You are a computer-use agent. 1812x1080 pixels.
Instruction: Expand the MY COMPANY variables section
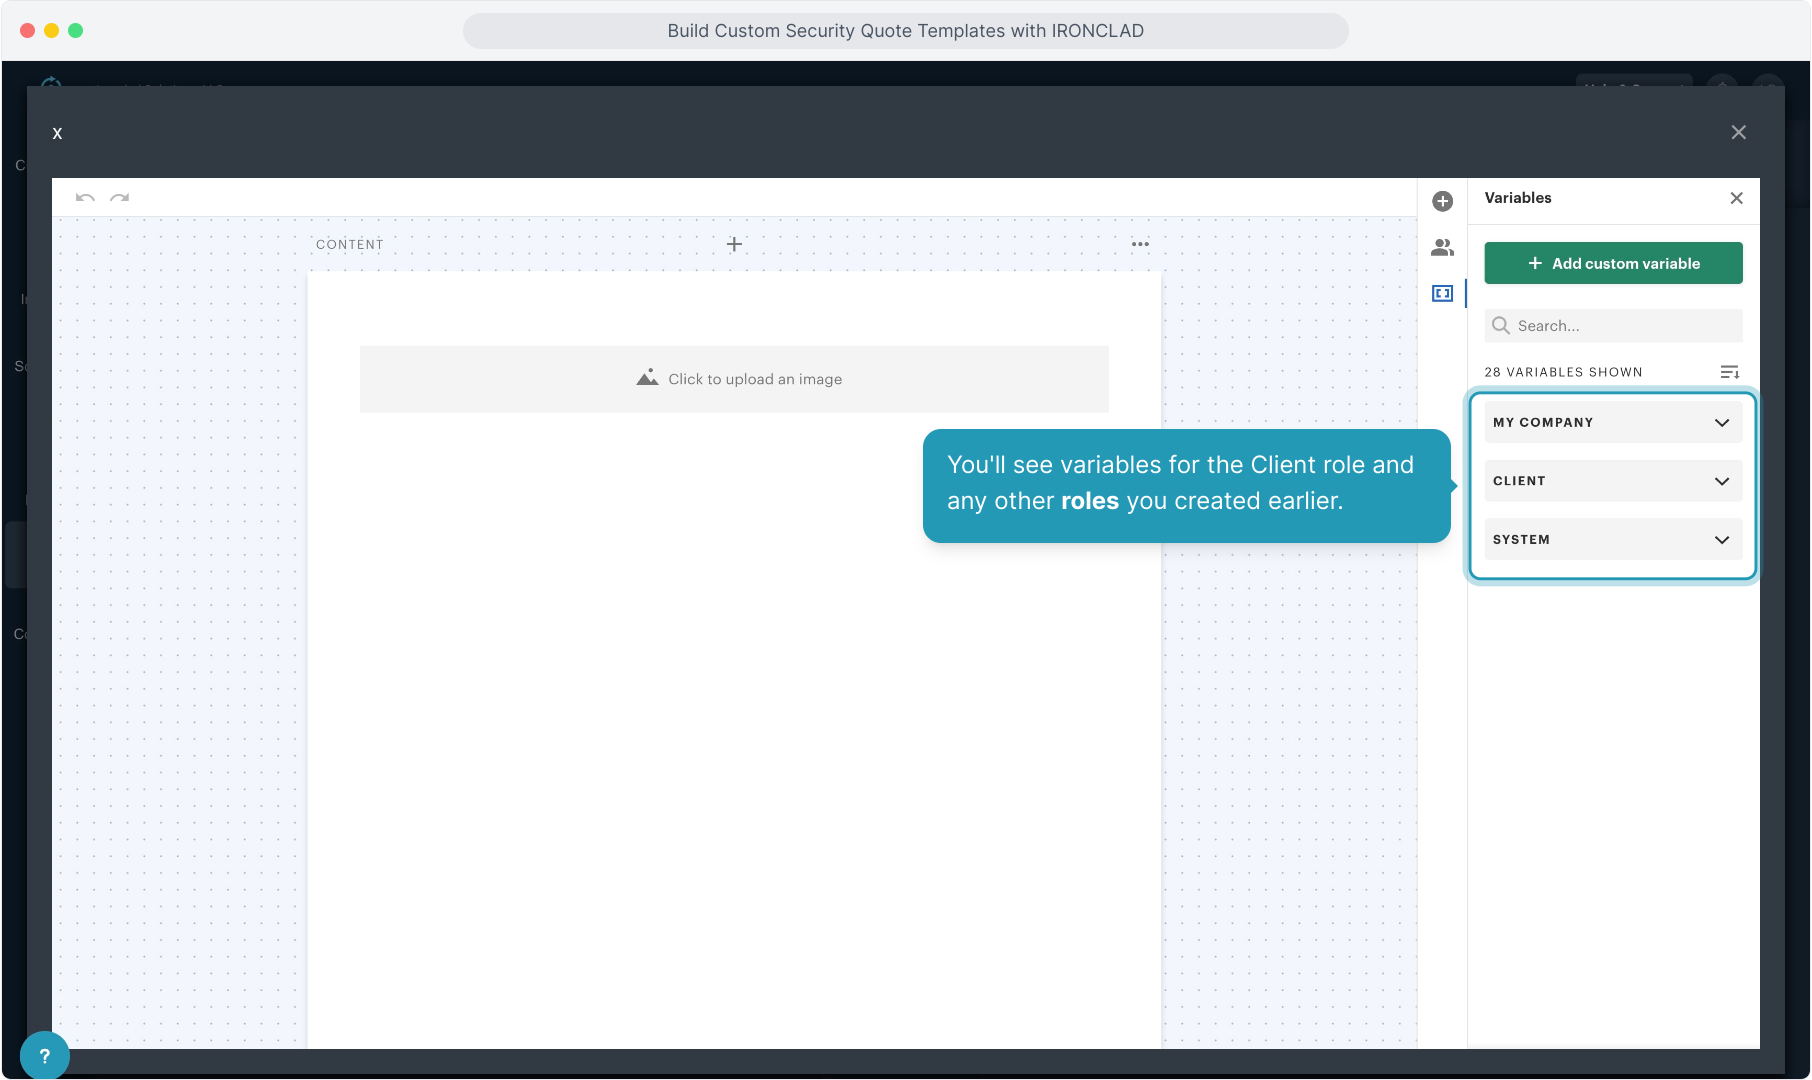point(1612,422)
